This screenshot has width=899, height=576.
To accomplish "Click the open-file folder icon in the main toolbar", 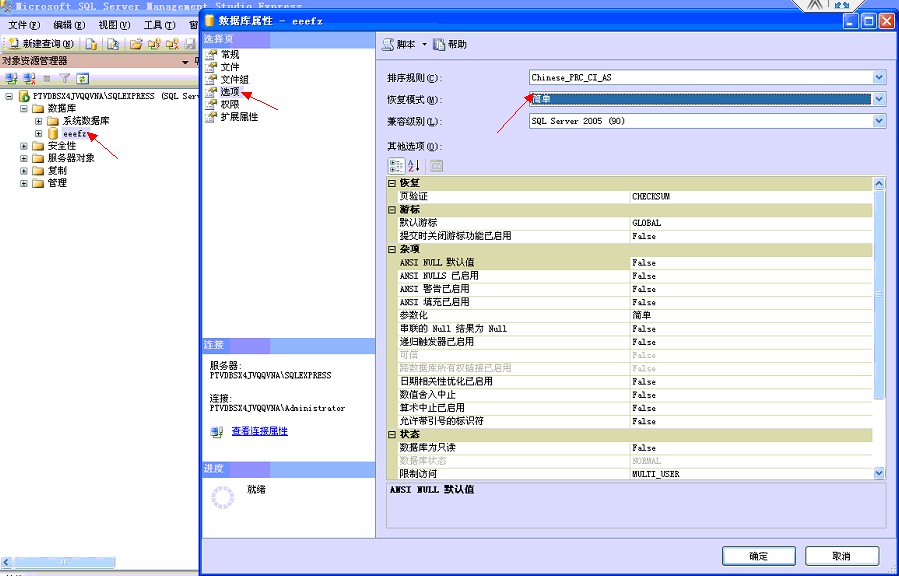I will coord(135,44).
